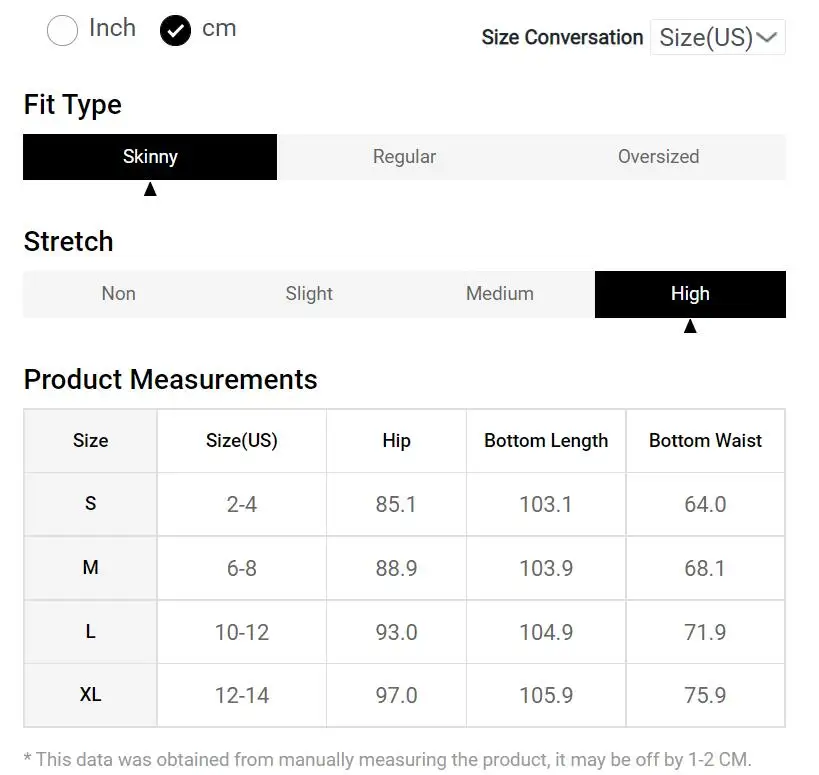The width and height of the screenshot is (819, 775).
Task: Select the Medium stretch option
Action: pos(500,294)
